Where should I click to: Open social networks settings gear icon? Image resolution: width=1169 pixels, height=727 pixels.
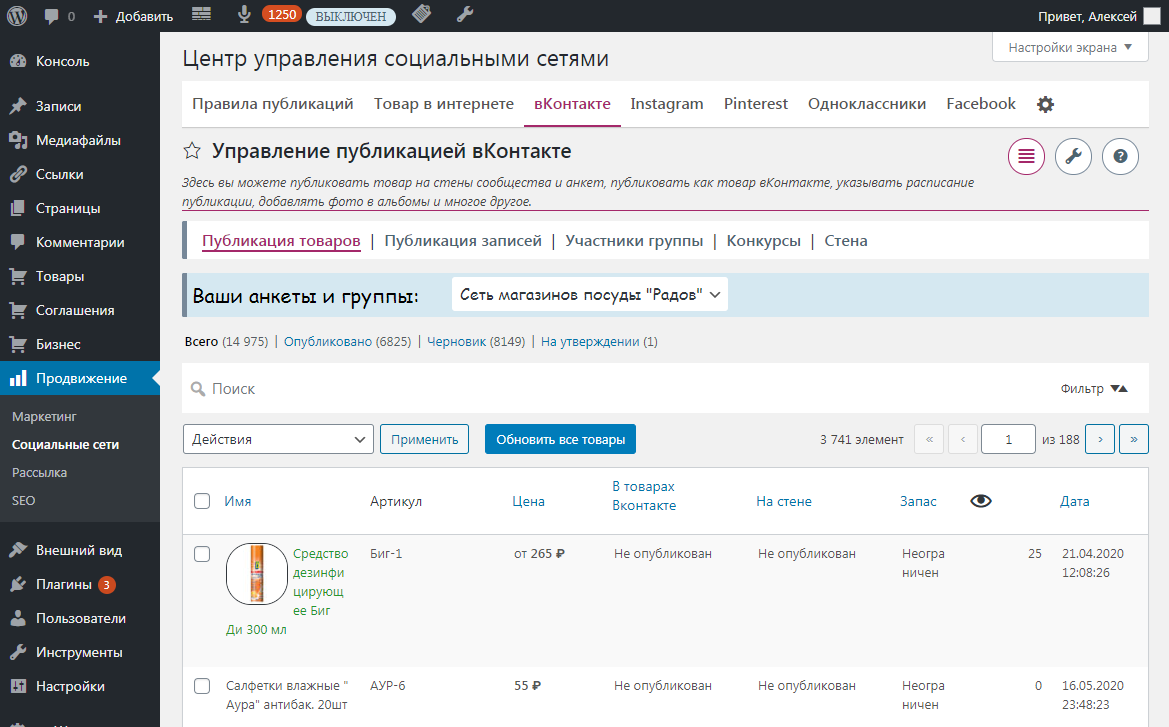1045,104
